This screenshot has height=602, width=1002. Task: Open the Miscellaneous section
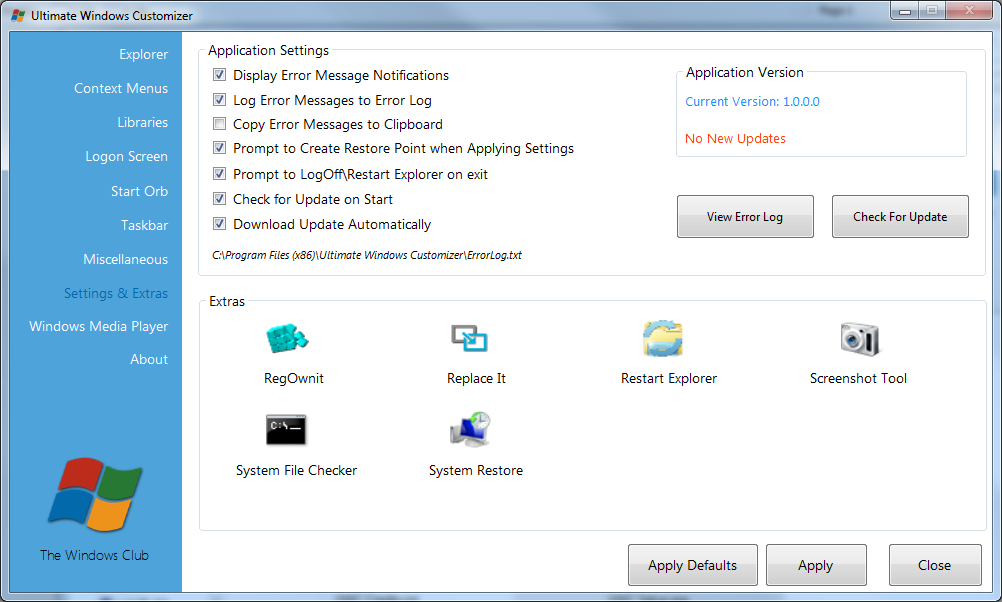click(x=125, y=259)
